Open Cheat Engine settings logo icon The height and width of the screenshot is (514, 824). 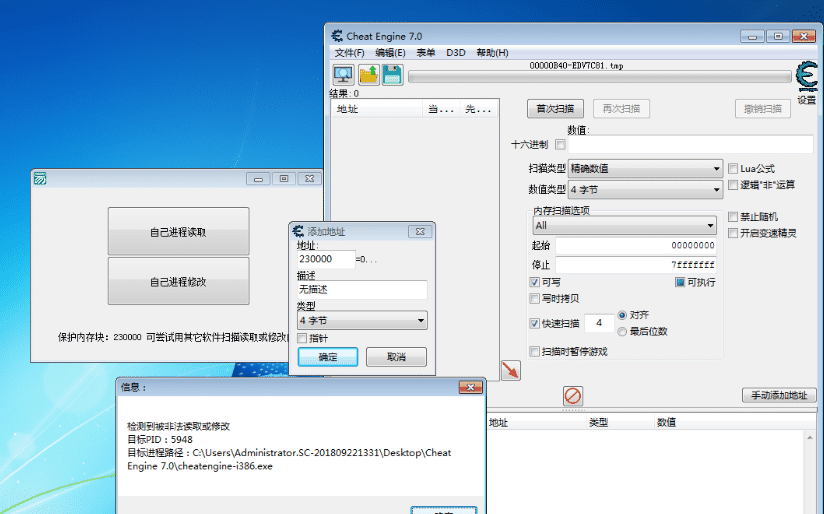[807, 77]
